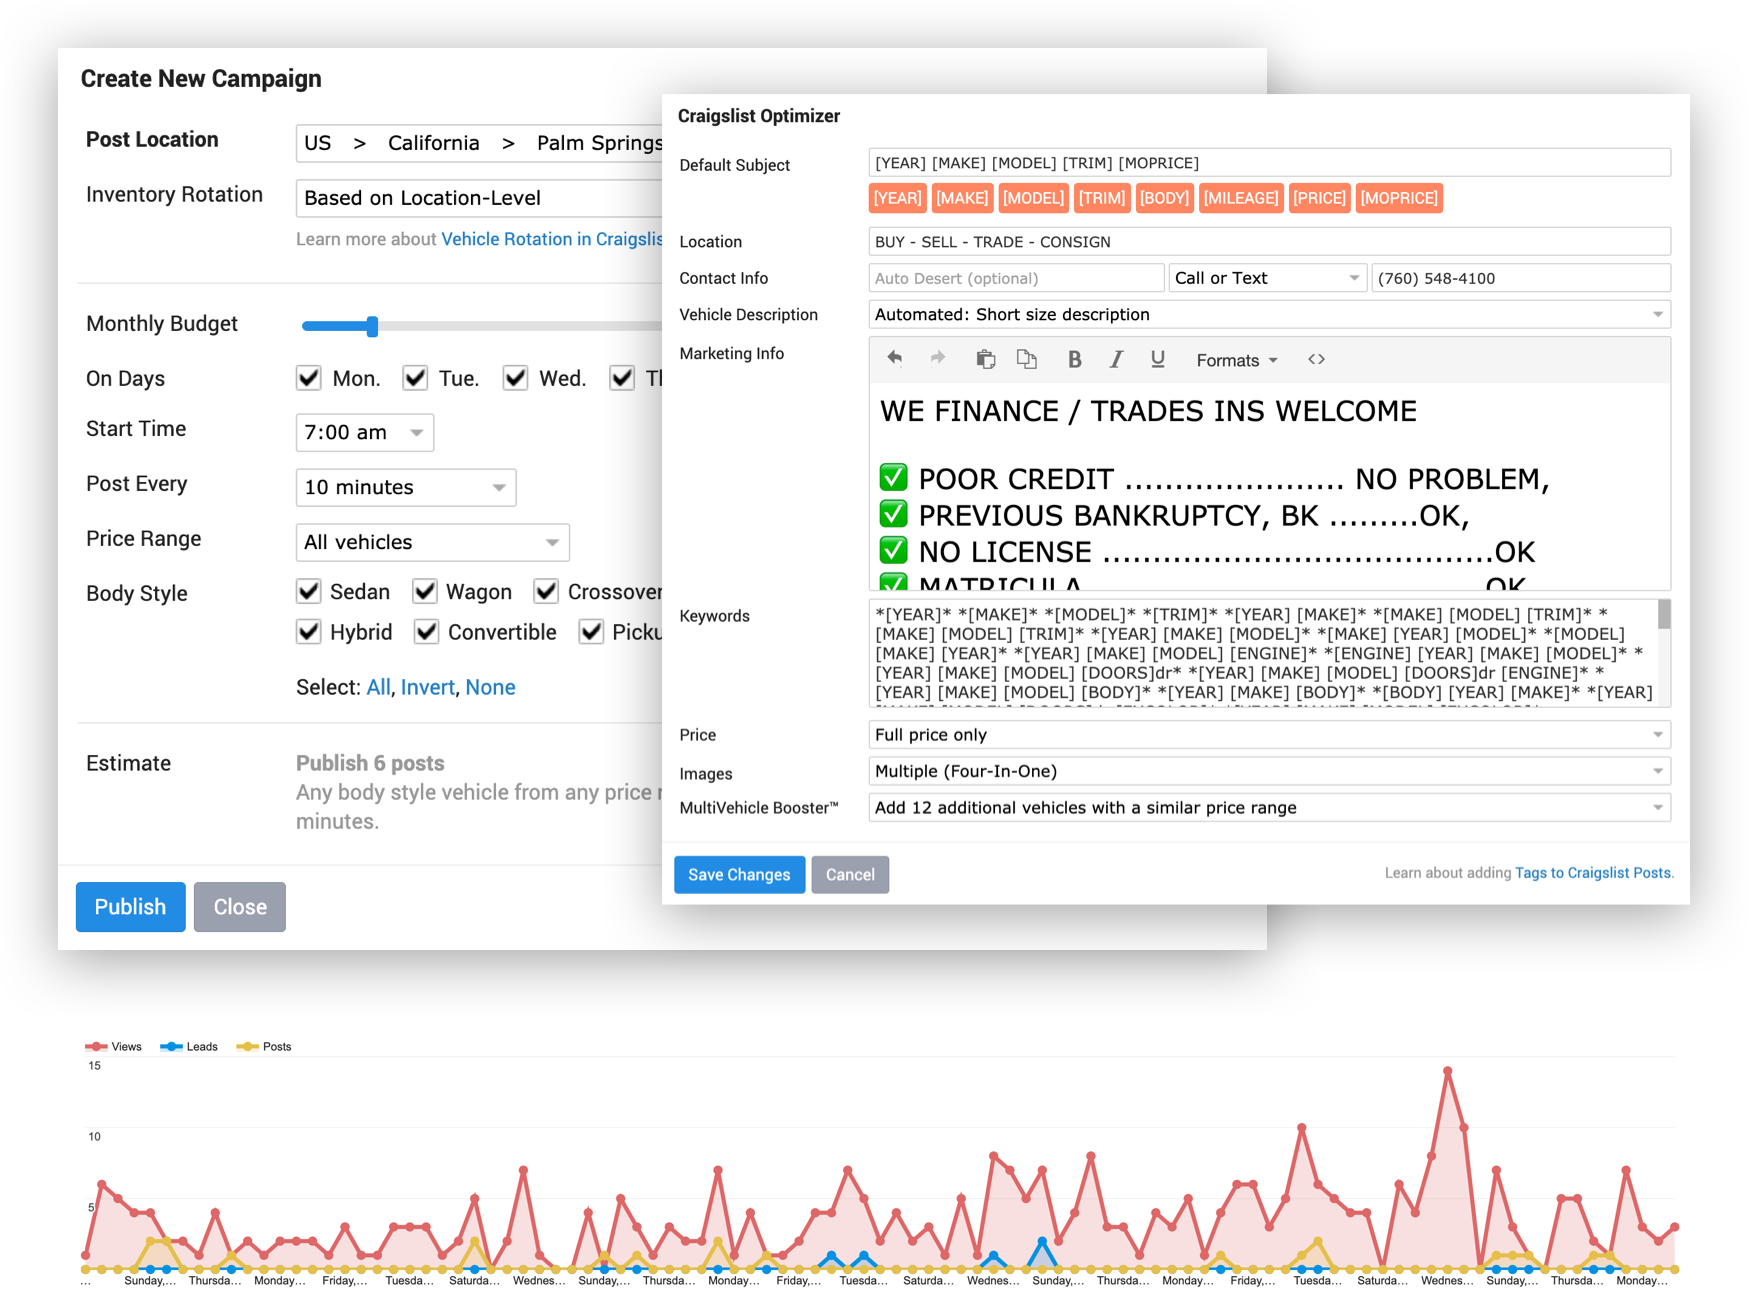The image size is (1749, 1297).
Task: Insert the [MAKE] tag
Action: (x=962, y=198)
